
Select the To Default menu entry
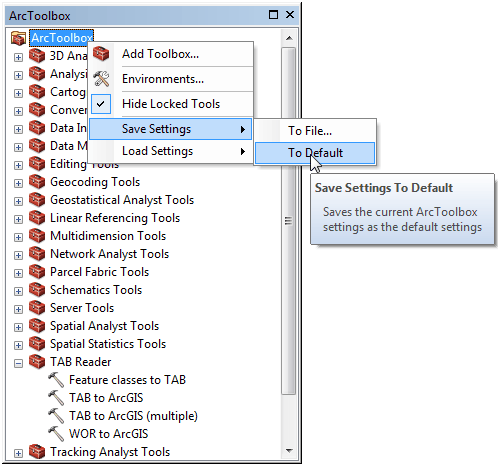[315, 153]
